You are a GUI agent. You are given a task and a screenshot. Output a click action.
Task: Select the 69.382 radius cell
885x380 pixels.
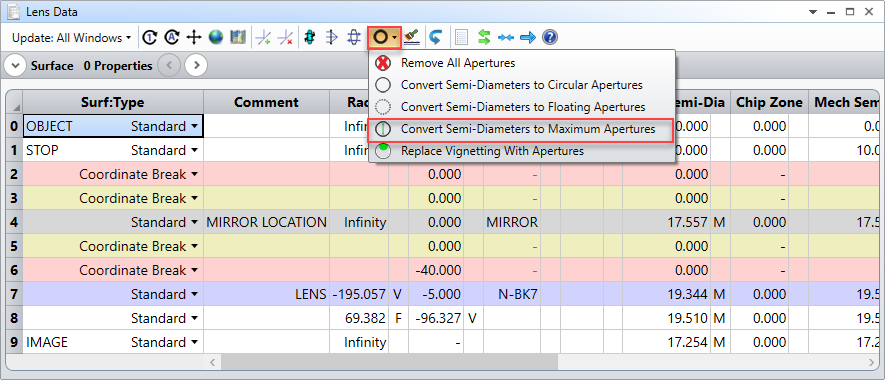360,318
